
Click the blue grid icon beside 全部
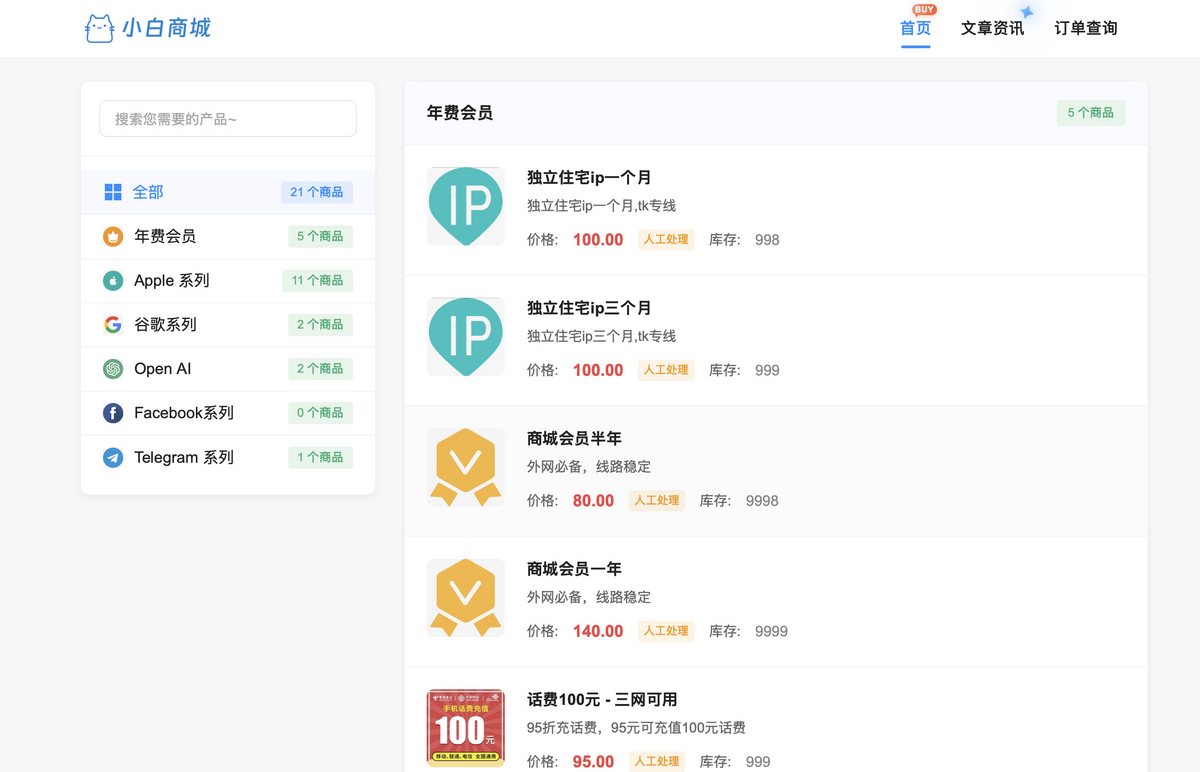click(113, 191)
